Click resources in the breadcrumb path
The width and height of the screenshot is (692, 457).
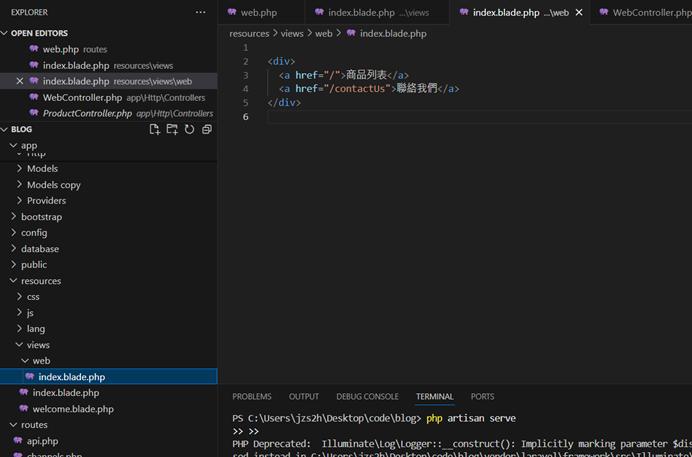point(249,34)
